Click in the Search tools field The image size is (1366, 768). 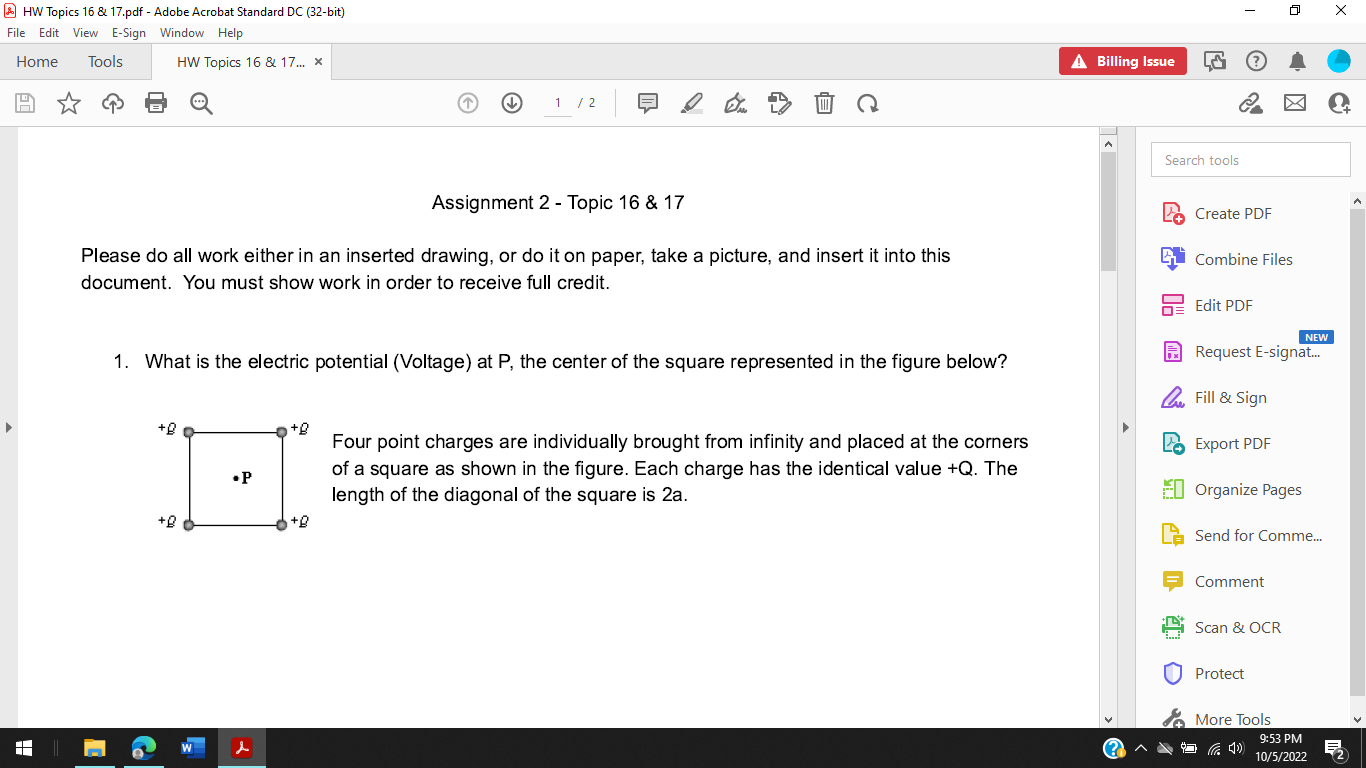click(x=1250, y=159)
